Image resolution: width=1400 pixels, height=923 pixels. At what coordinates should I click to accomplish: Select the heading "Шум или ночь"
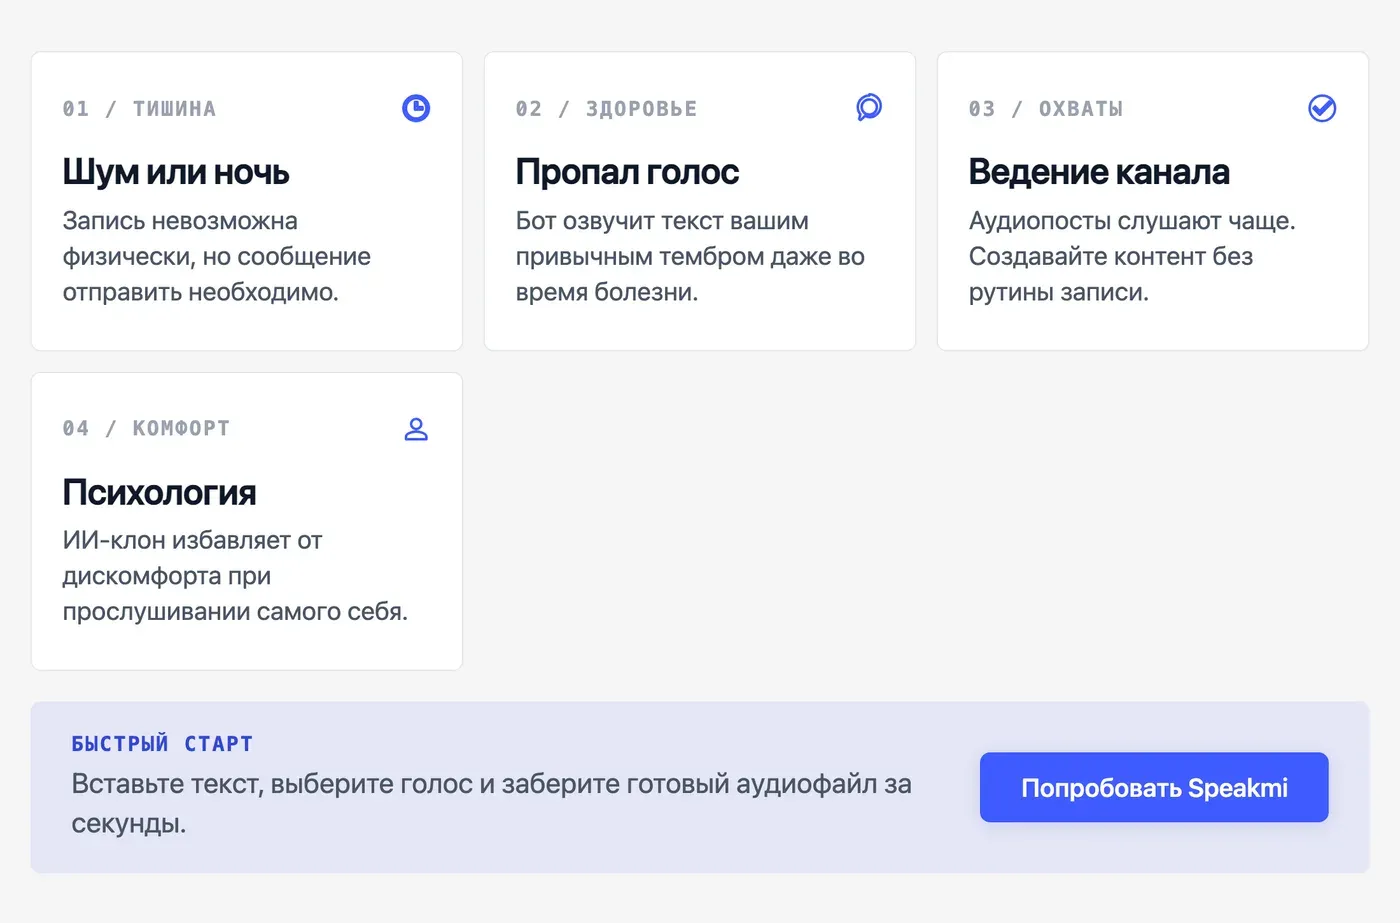pyautogui.click(x=176, y=172)
